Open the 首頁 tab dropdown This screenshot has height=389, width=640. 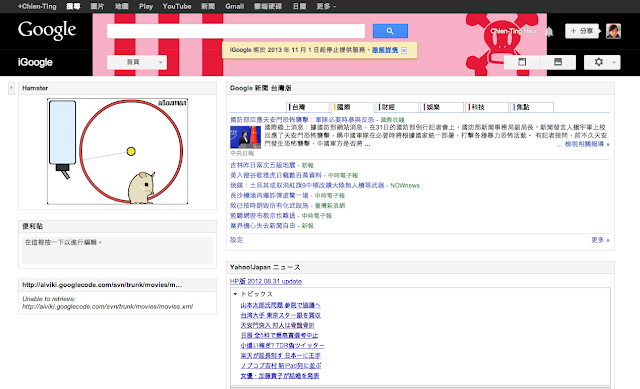click(137, 62)
